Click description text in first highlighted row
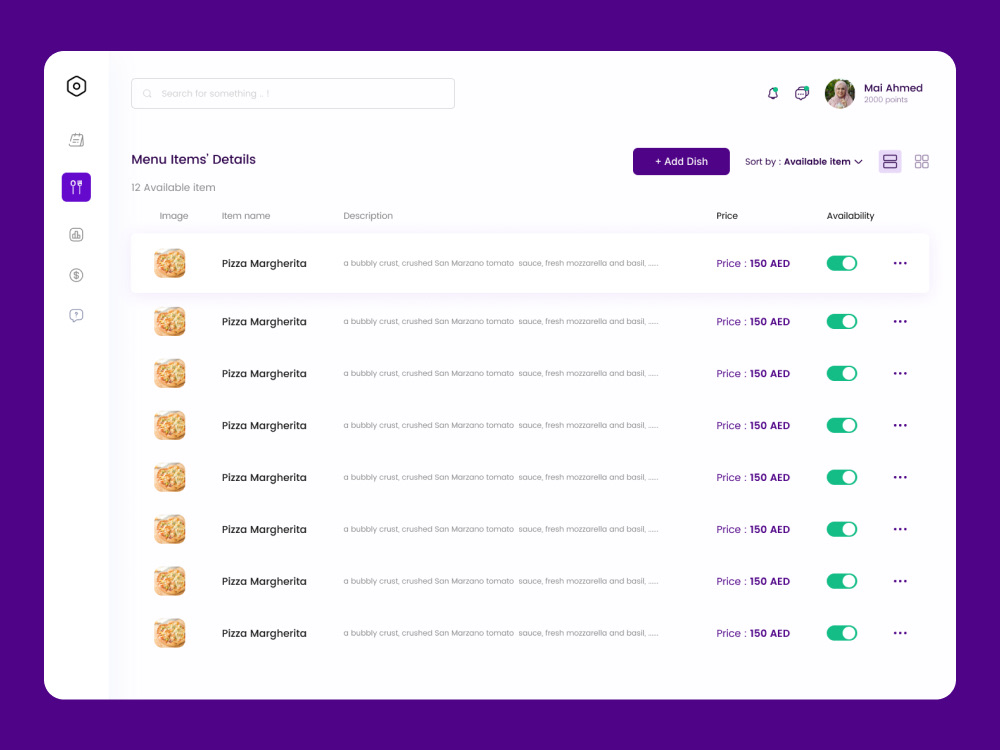Screen dimensions: 1000x750 point(501,263)
